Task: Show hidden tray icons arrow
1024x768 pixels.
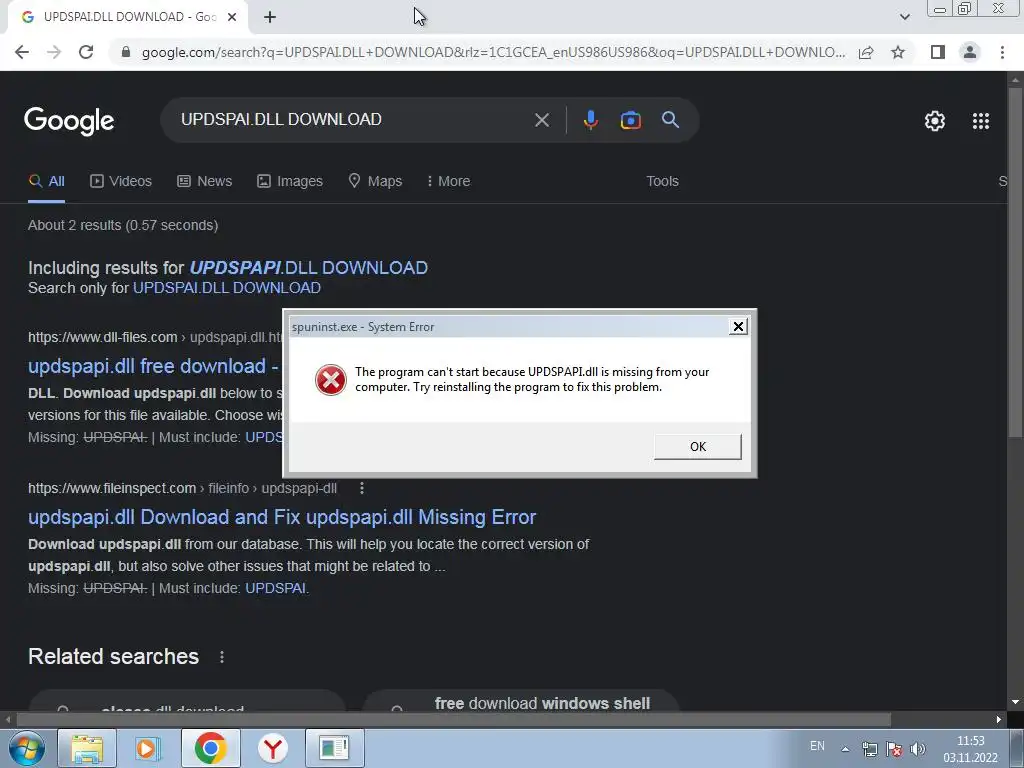Action: tap(845, 749)
